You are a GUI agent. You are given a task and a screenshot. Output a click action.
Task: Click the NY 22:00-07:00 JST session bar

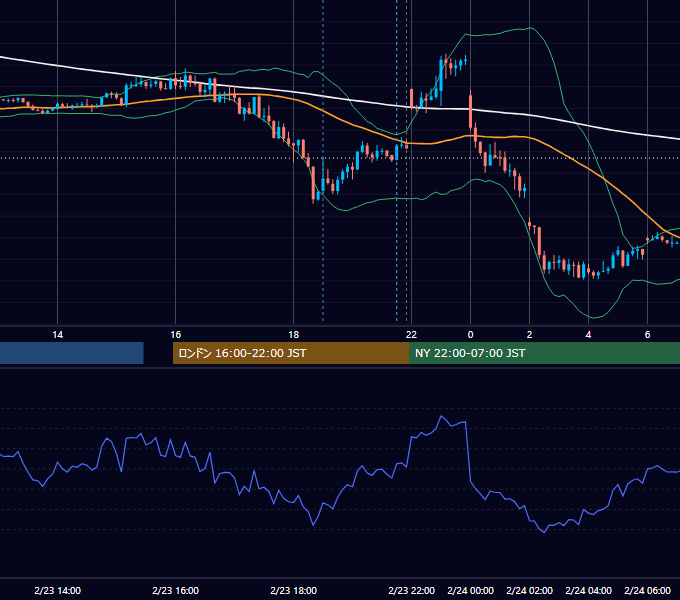click(x=544, y=353)
